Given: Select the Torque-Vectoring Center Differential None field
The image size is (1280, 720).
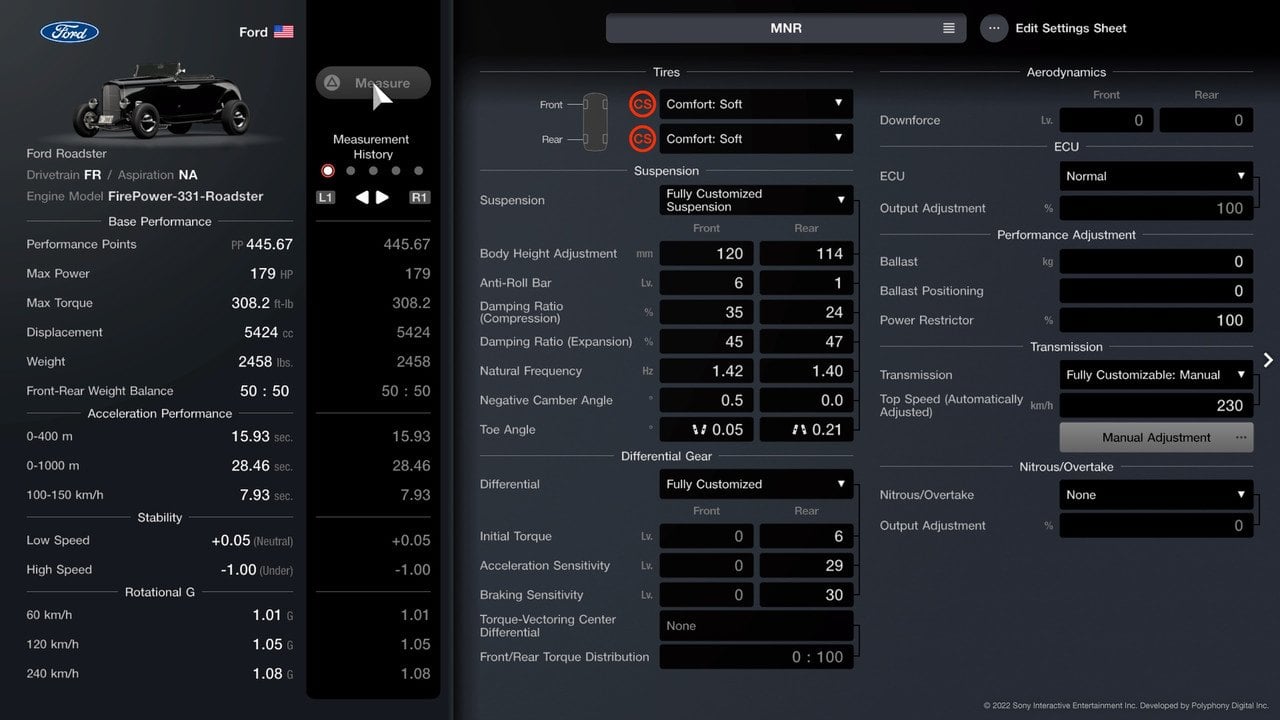Looking at the screenshot, I should tap(756, 626).
